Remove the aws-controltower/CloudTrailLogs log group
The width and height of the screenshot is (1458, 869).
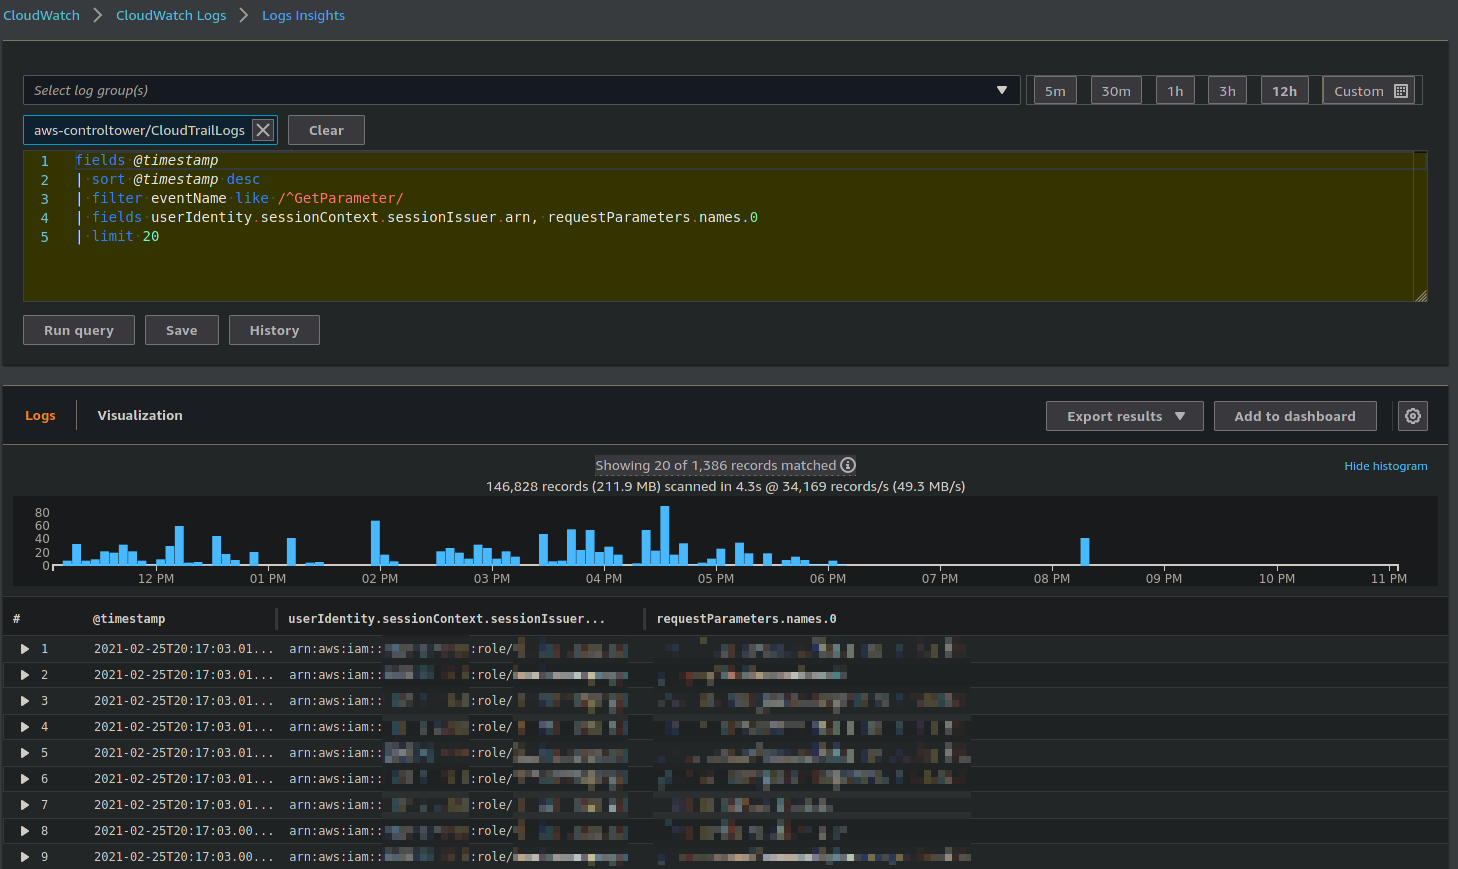click(x=263, y=130)
